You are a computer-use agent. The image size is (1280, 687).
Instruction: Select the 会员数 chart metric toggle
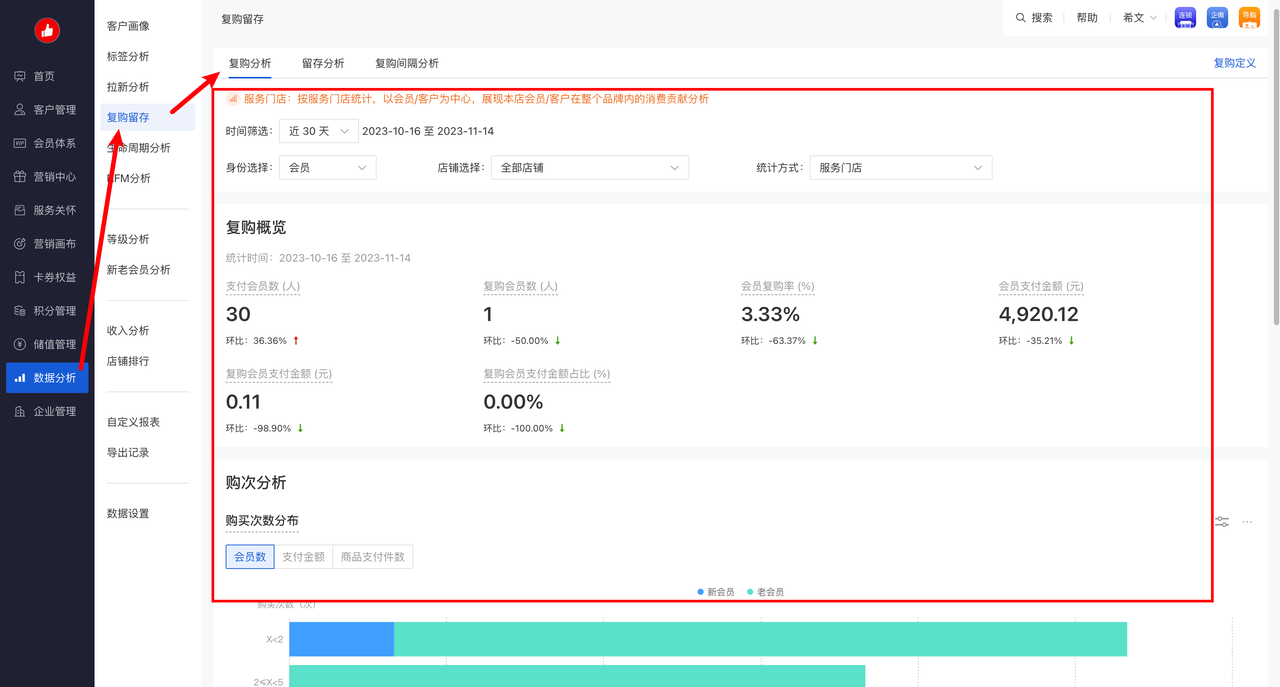(250, 557)
